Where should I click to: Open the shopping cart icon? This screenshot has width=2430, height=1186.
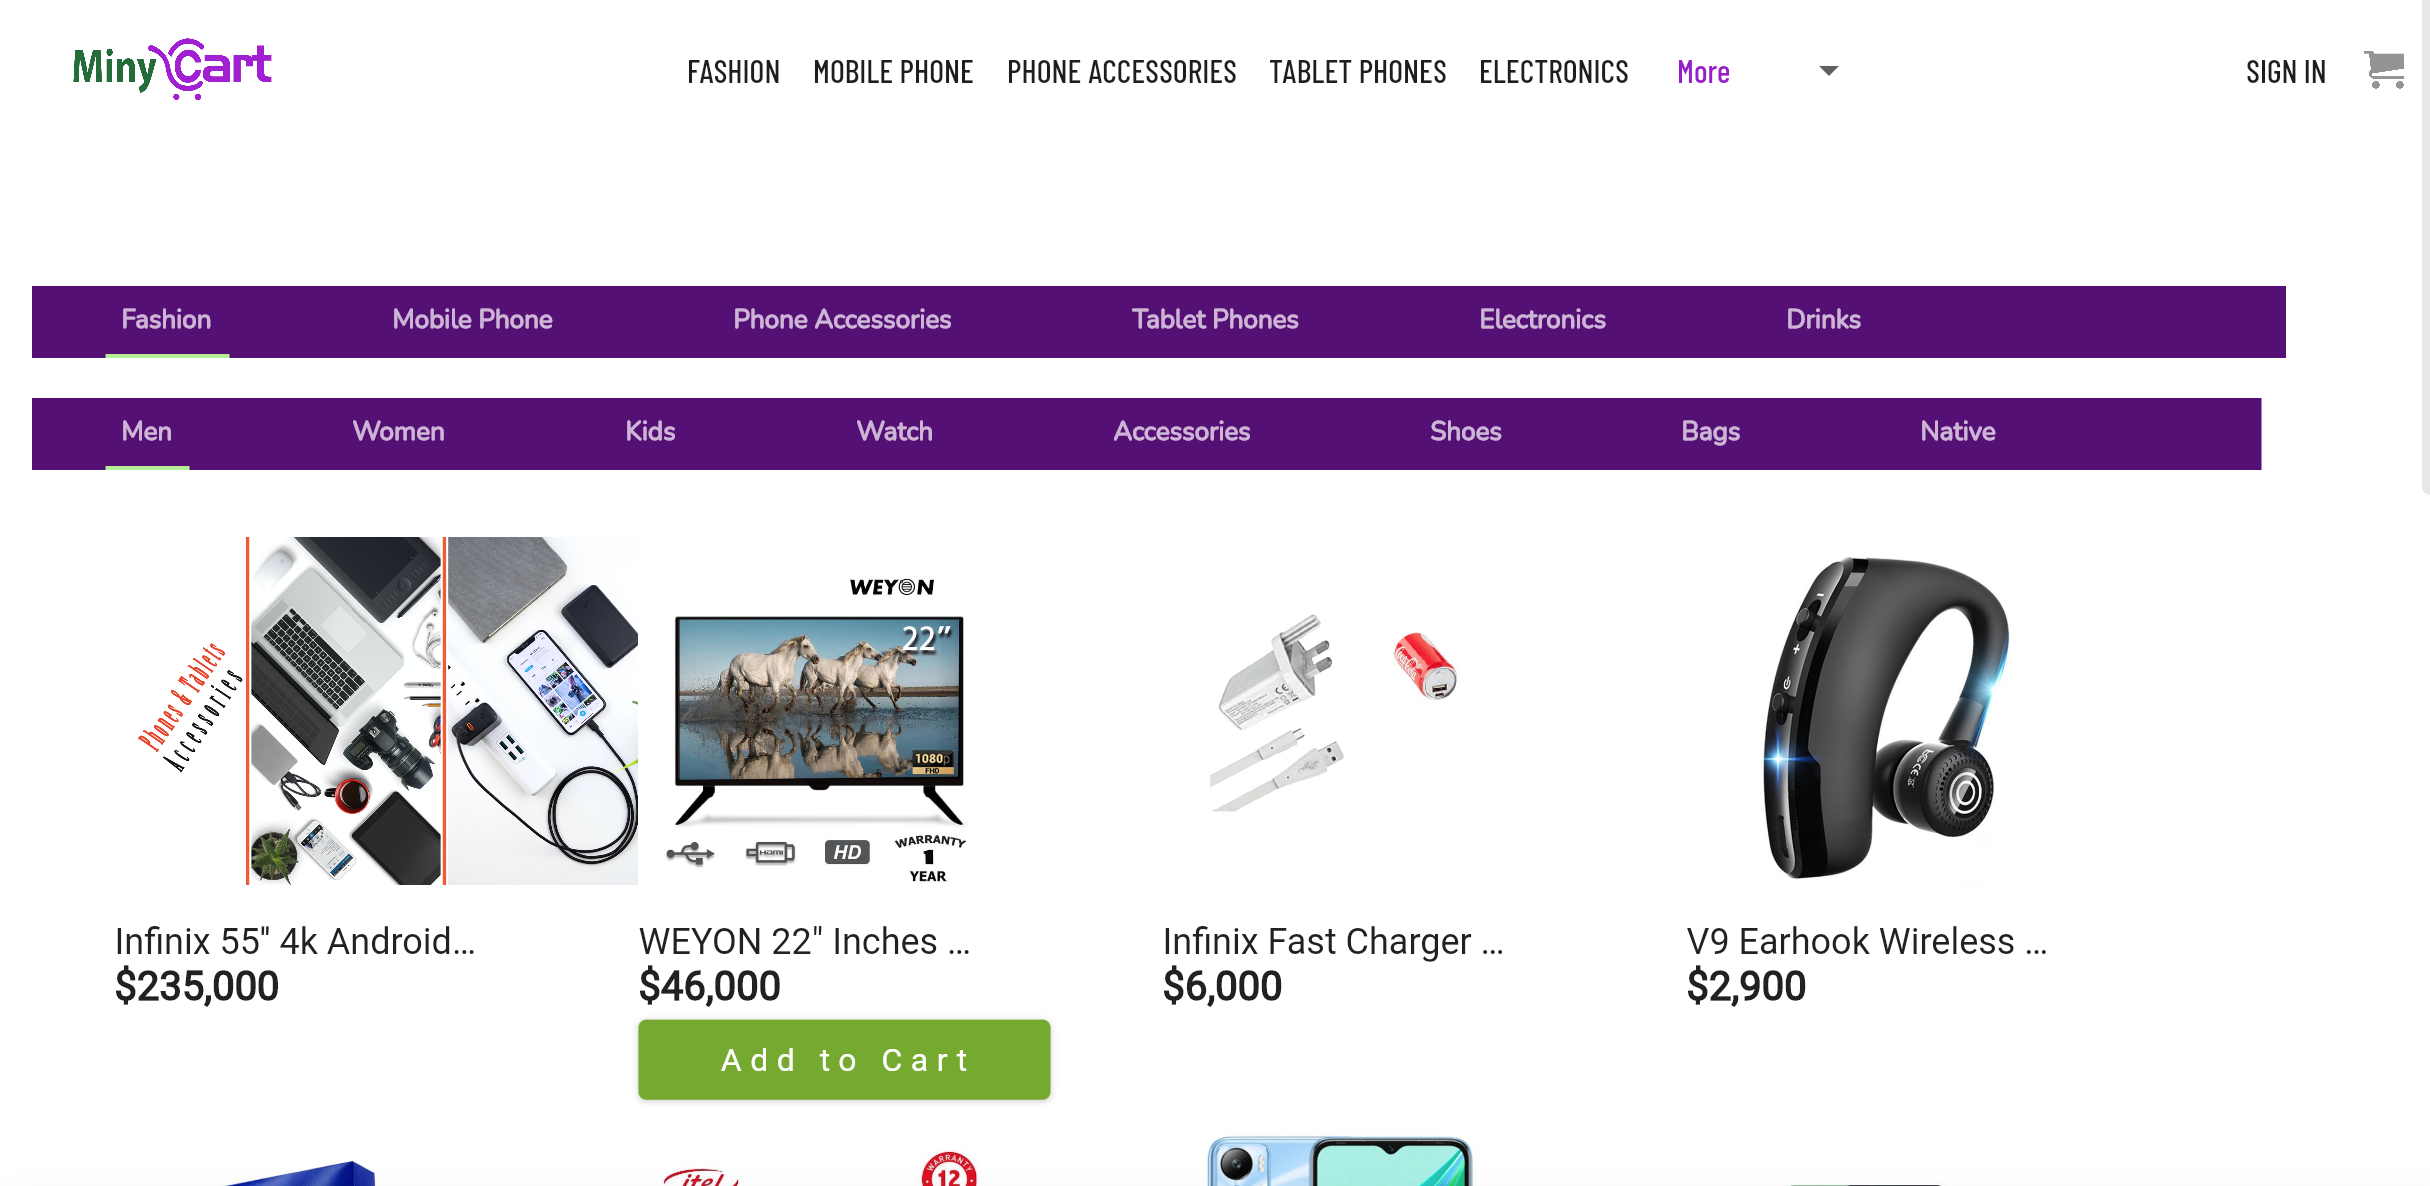point(2384,70)
